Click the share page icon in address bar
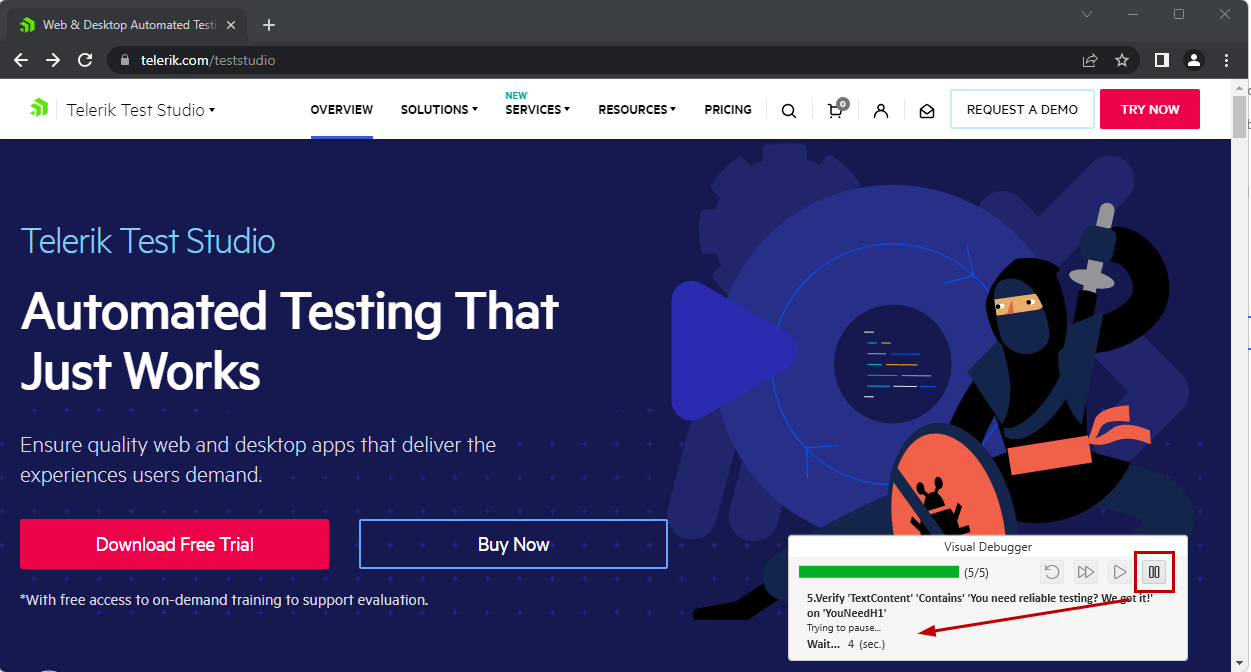The height and width of the screenshot is (672, 1251). pos(1090,60)
